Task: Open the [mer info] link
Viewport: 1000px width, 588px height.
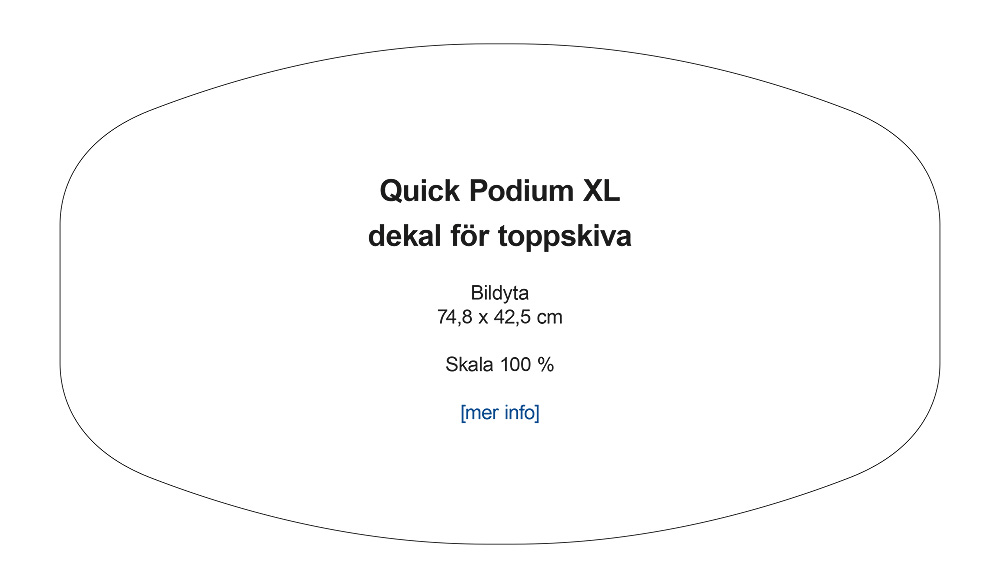Action: (499, 413)
